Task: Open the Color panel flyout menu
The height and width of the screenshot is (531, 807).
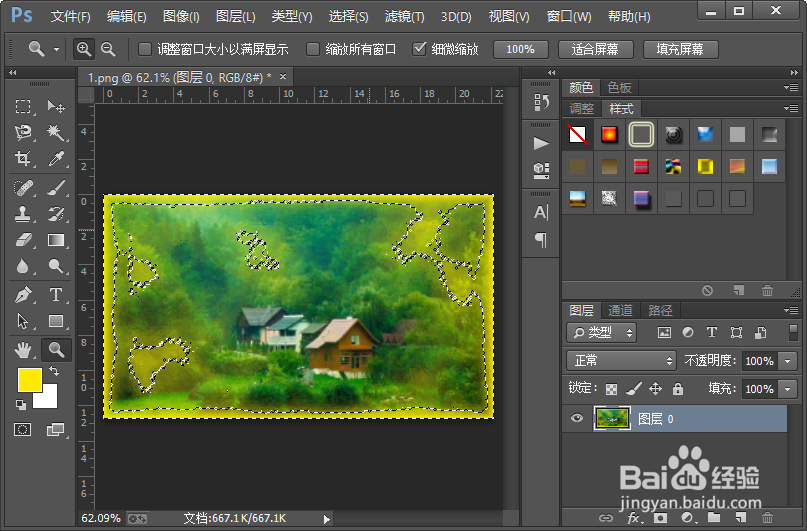Action: 791,87
